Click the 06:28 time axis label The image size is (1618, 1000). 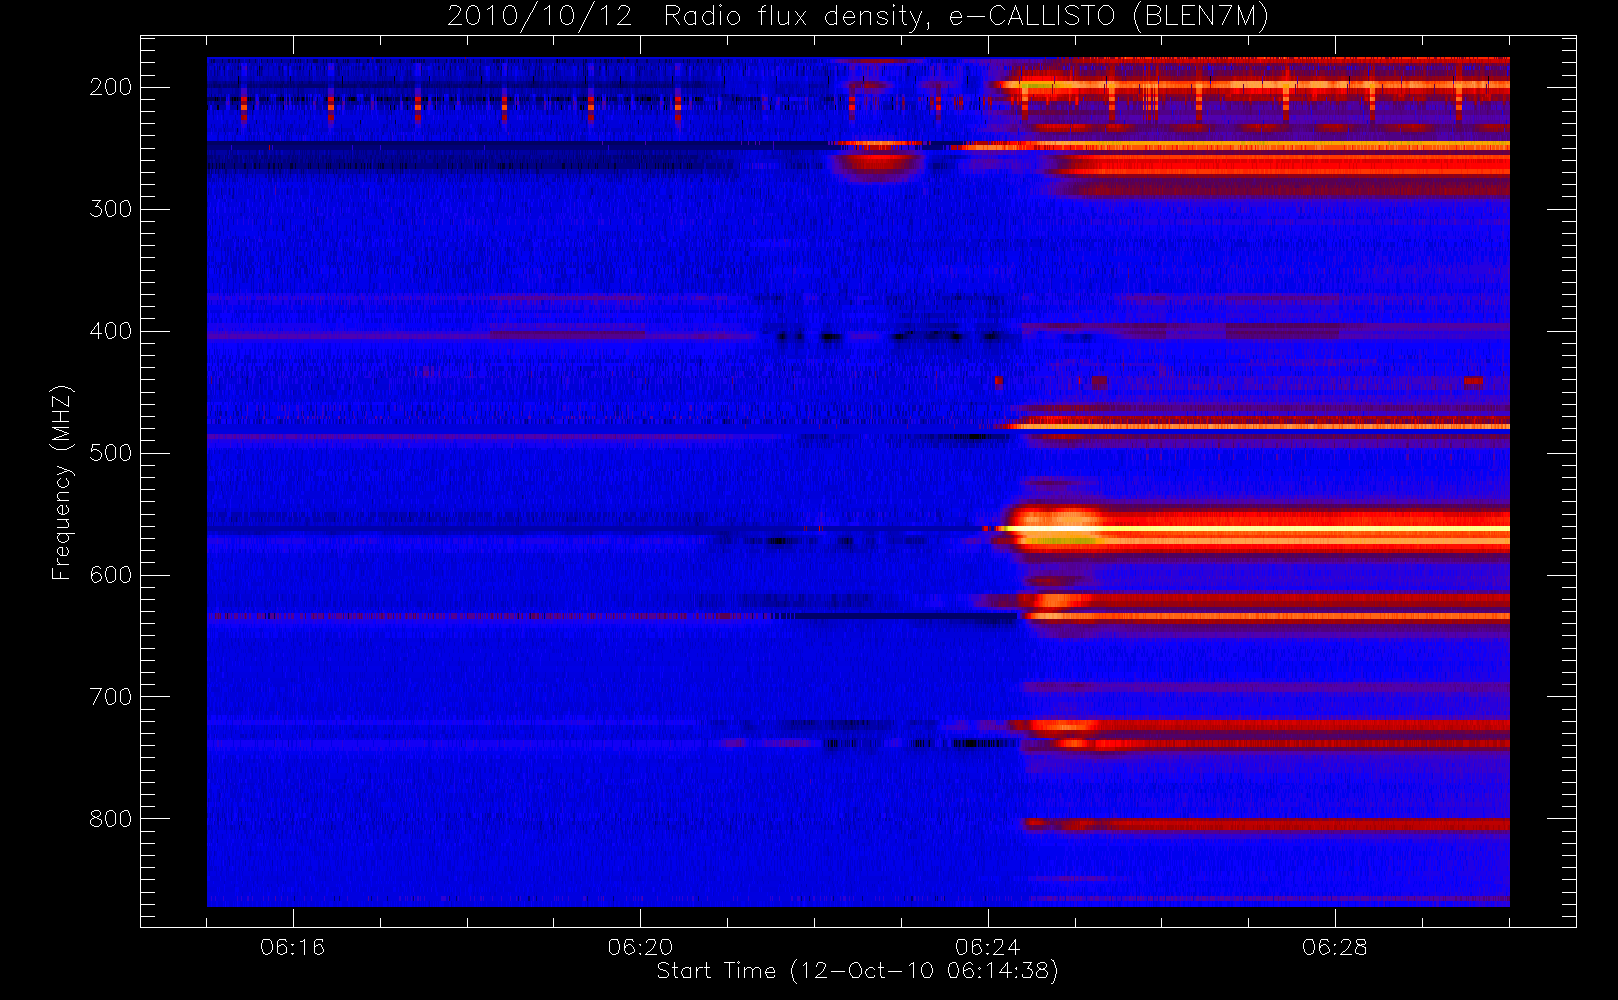[x=1334, y=947]
